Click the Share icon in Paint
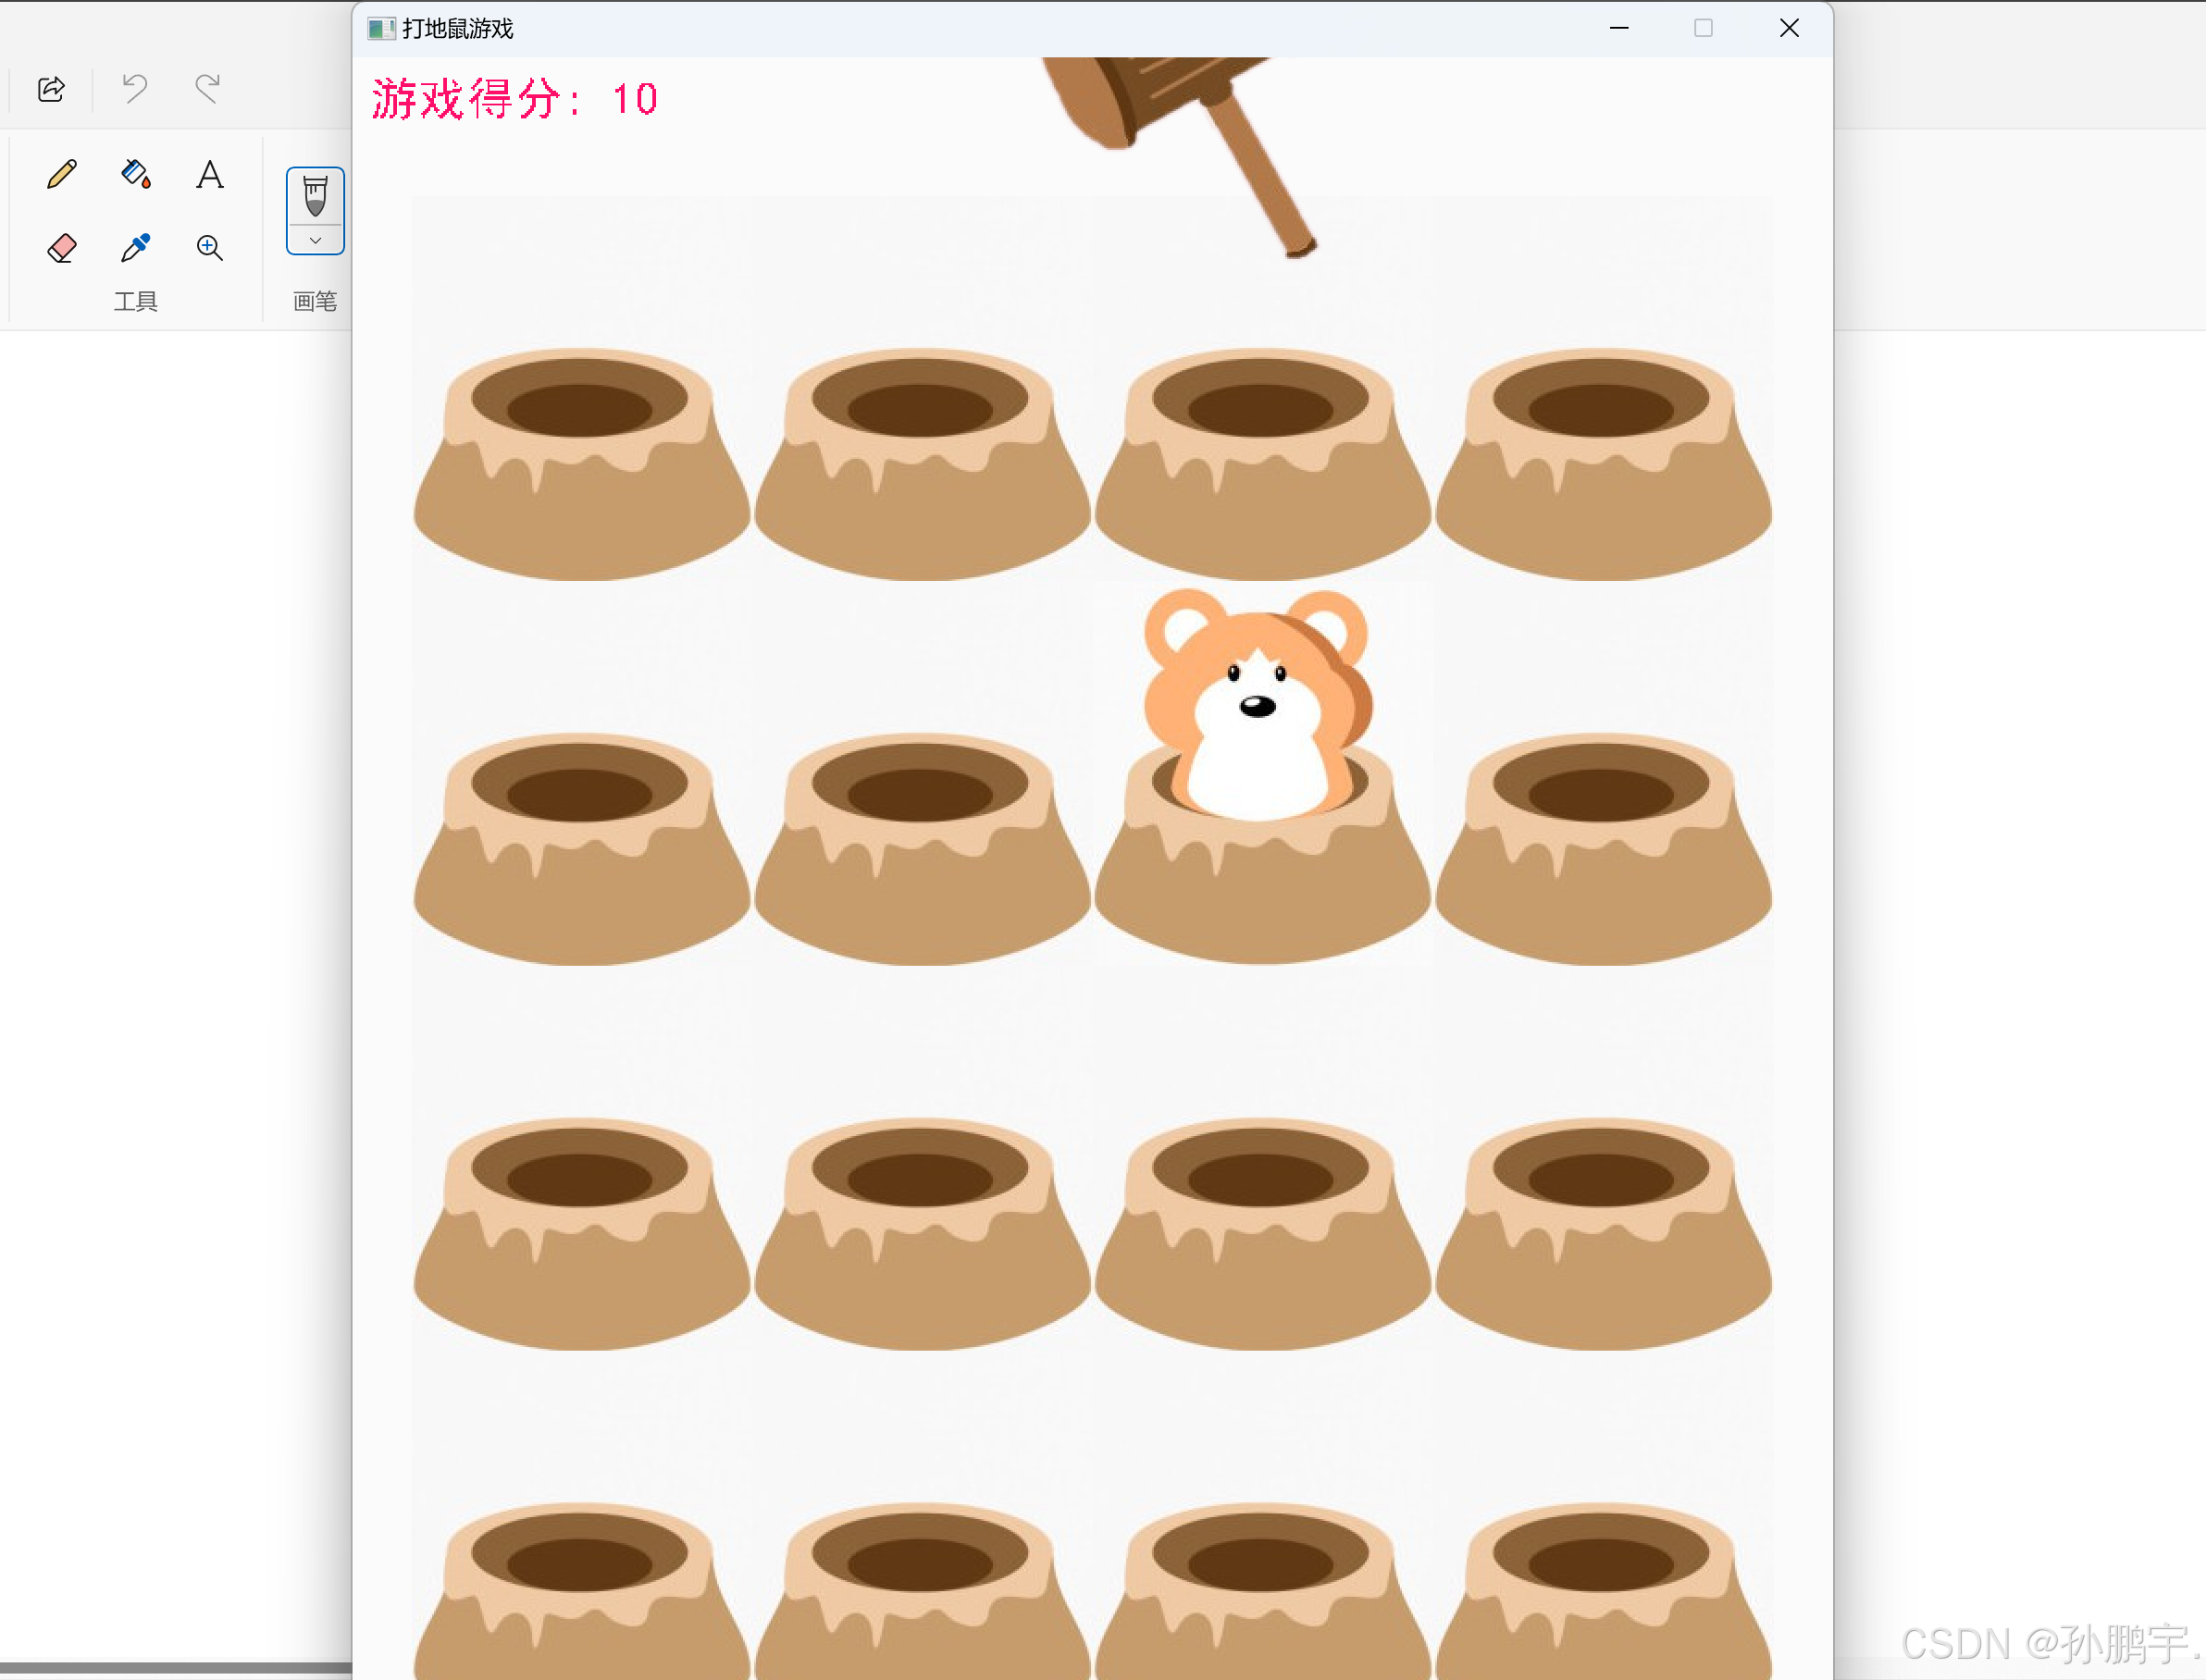 click(x=51, y=89)
